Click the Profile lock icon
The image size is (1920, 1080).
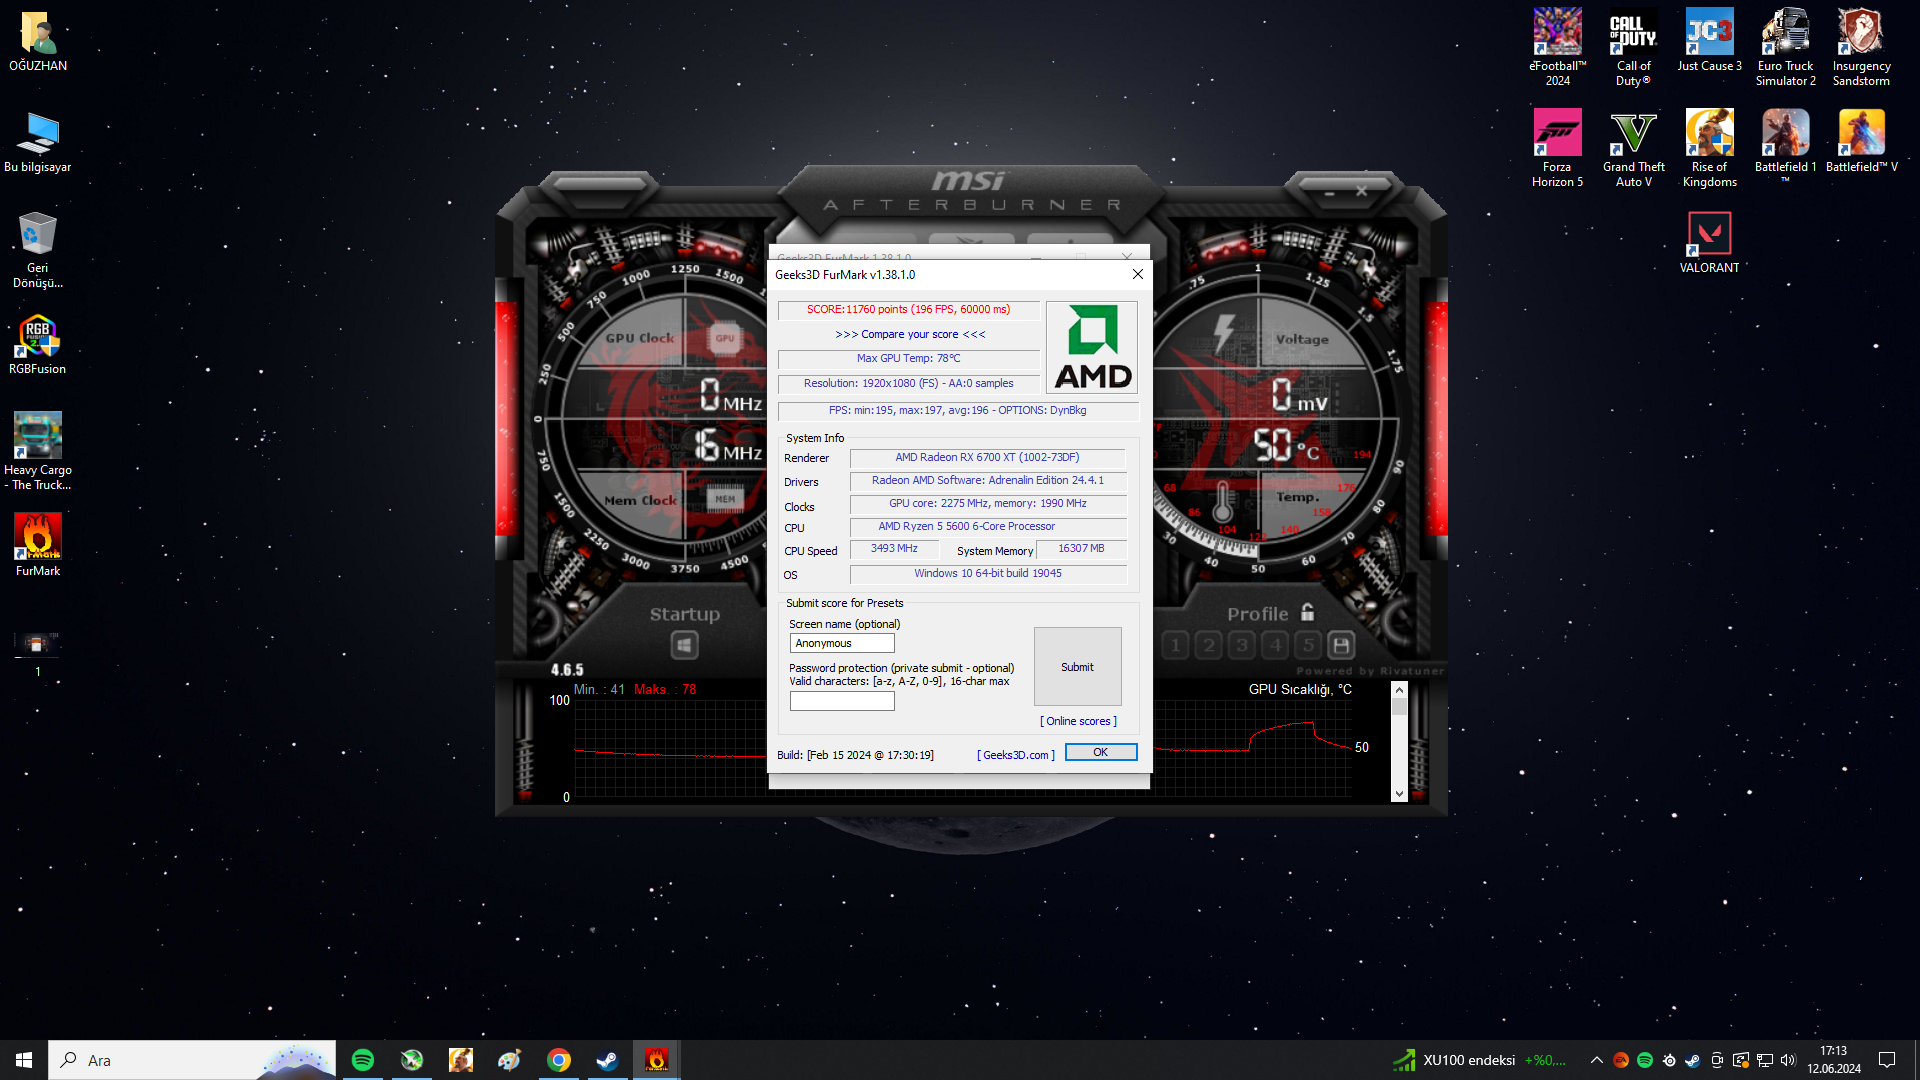(1307, 612)
